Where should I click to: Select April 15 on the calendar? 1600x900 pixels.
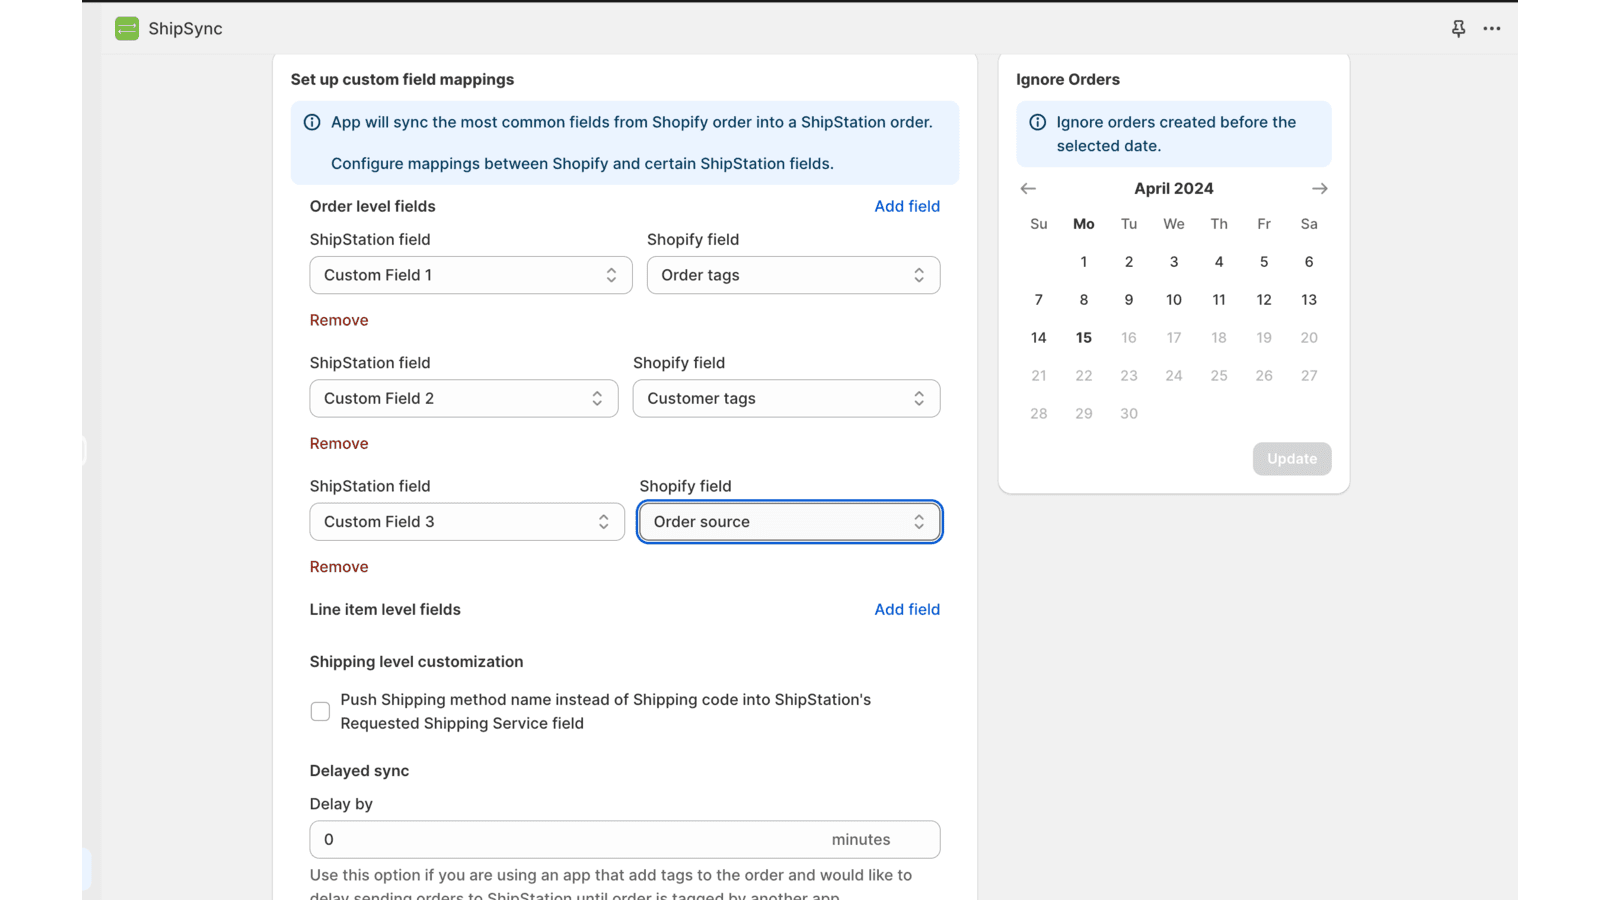pos(1083,337)
